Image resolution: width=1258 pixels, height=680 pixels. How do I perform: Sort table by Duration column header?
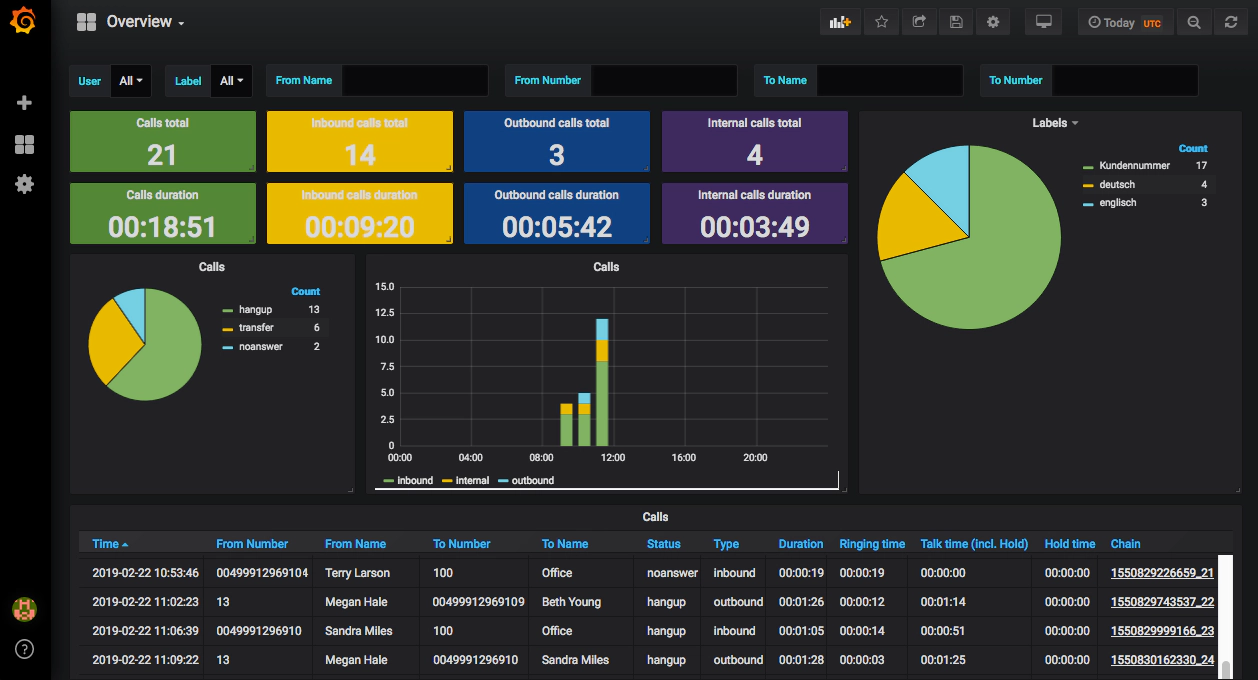pos(800,544)
